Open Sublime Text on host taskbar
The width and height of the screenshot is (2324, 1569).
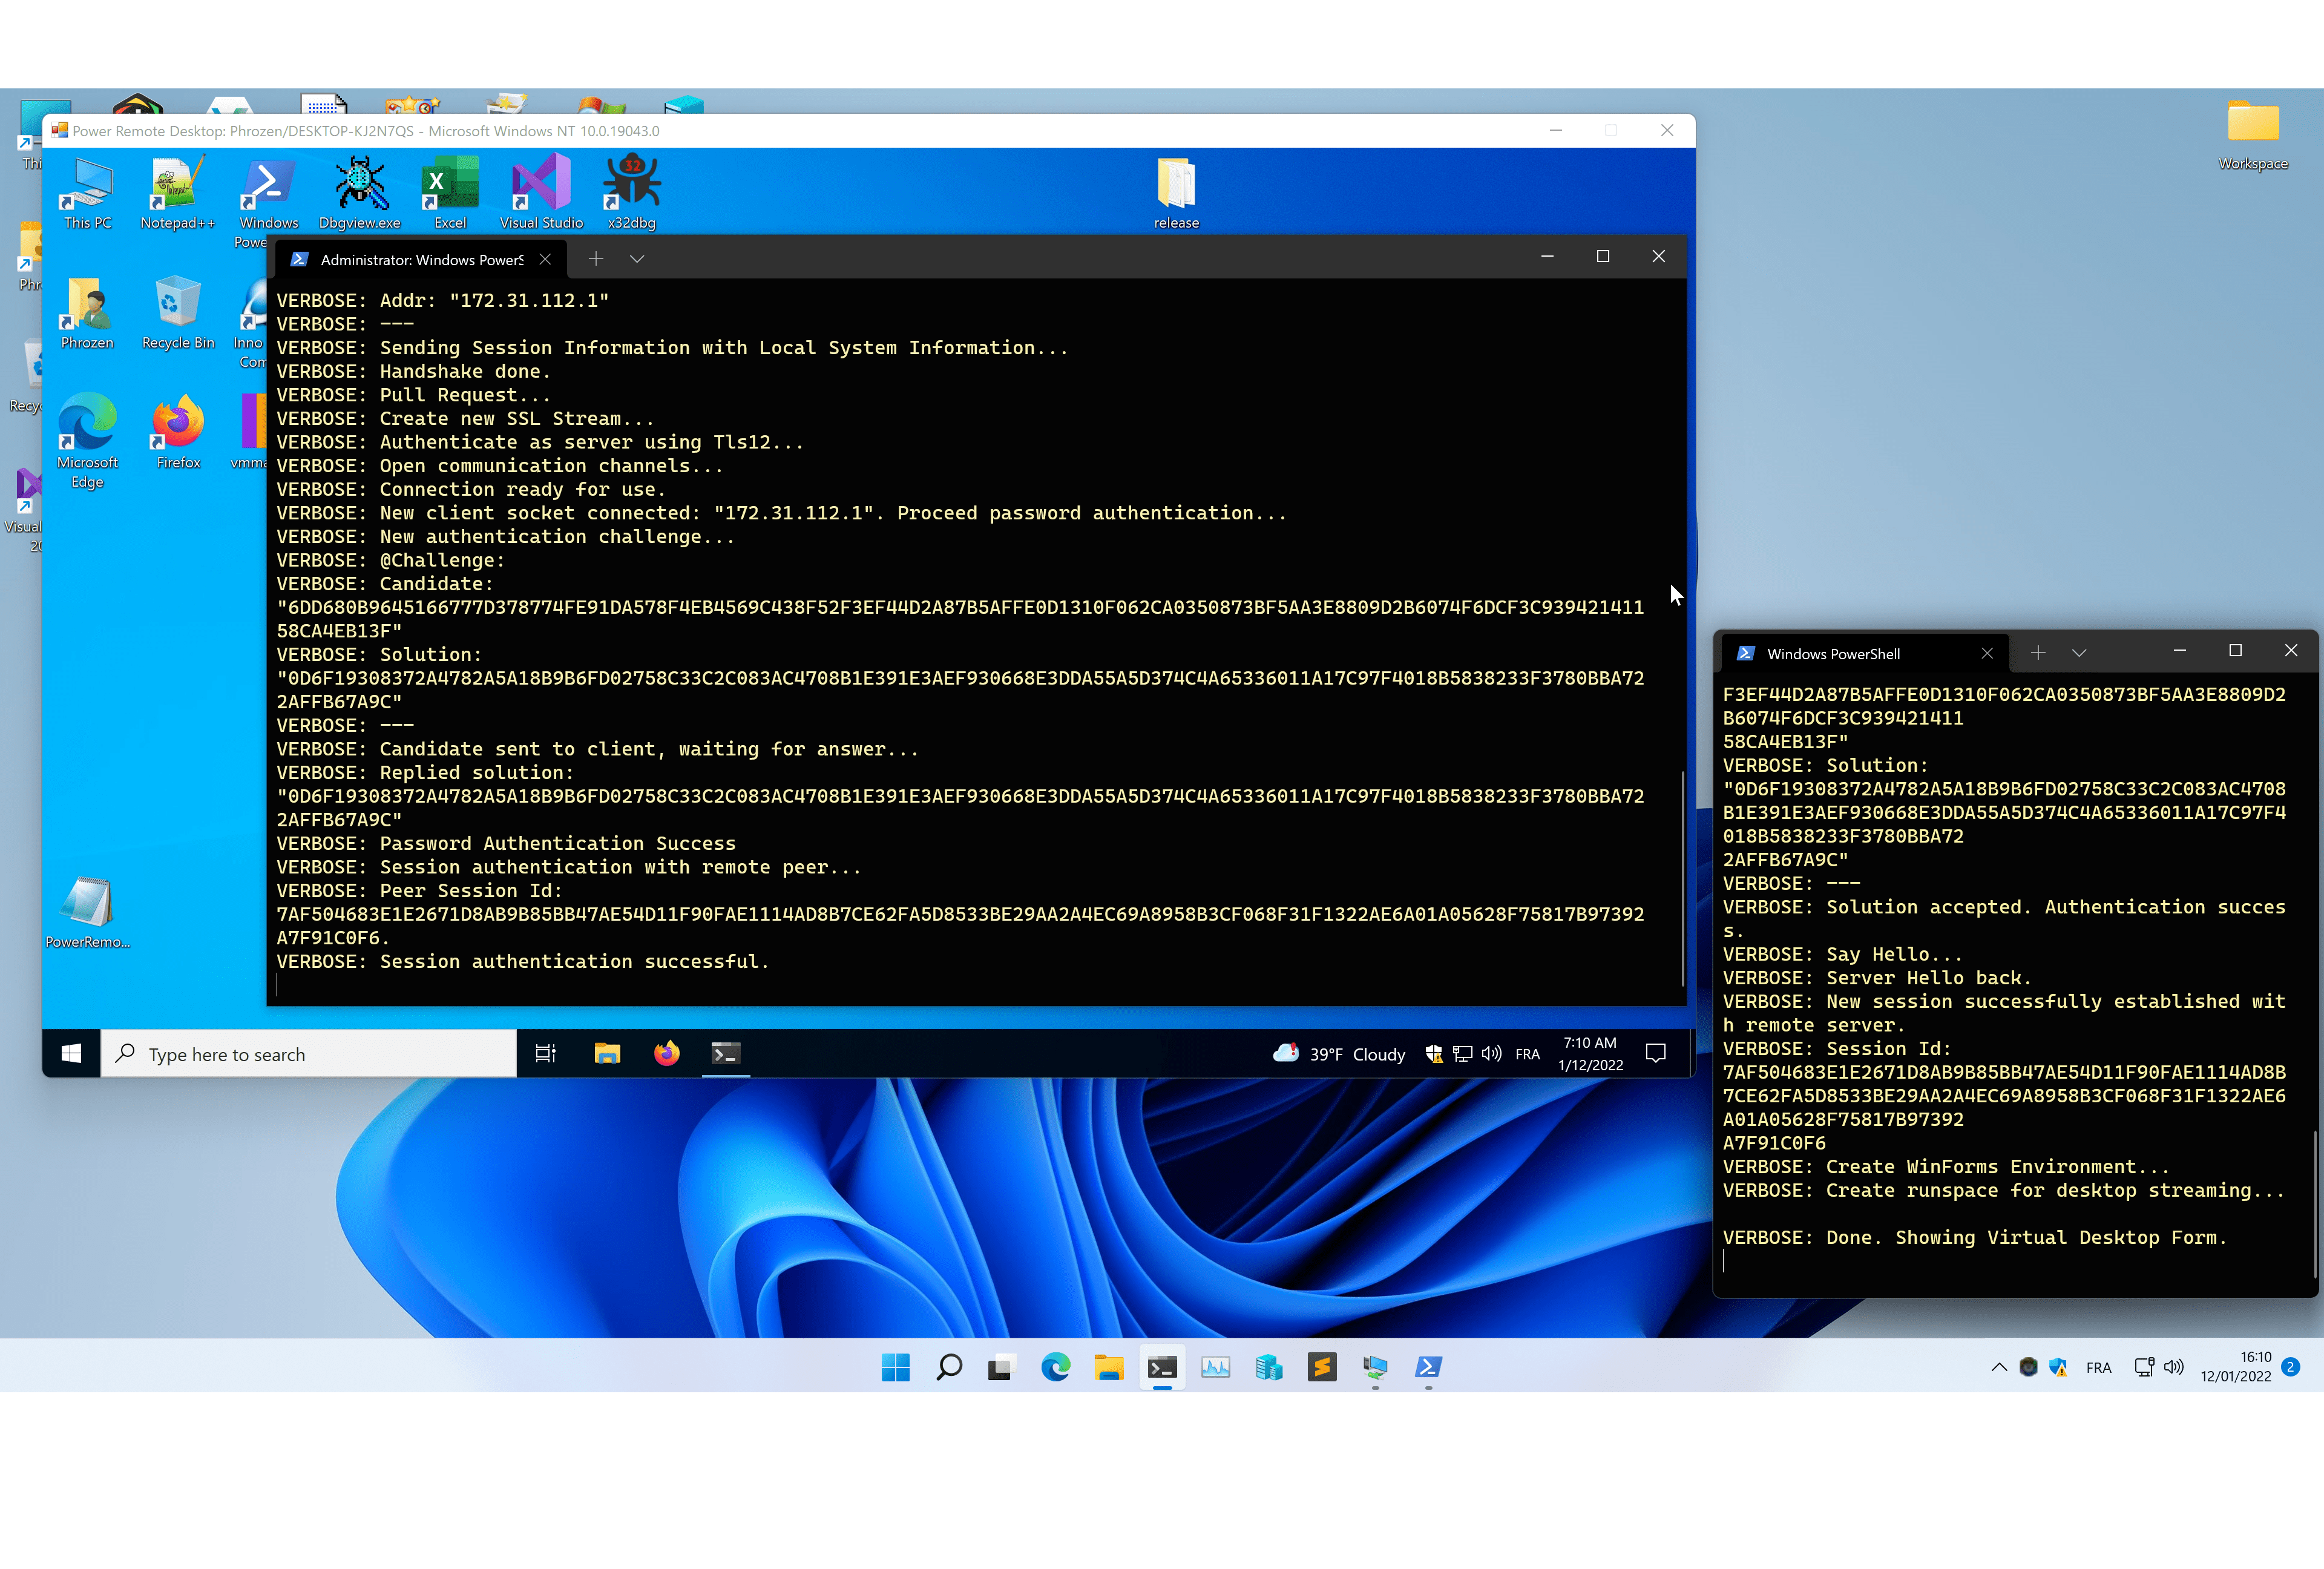point(1322,1367)
